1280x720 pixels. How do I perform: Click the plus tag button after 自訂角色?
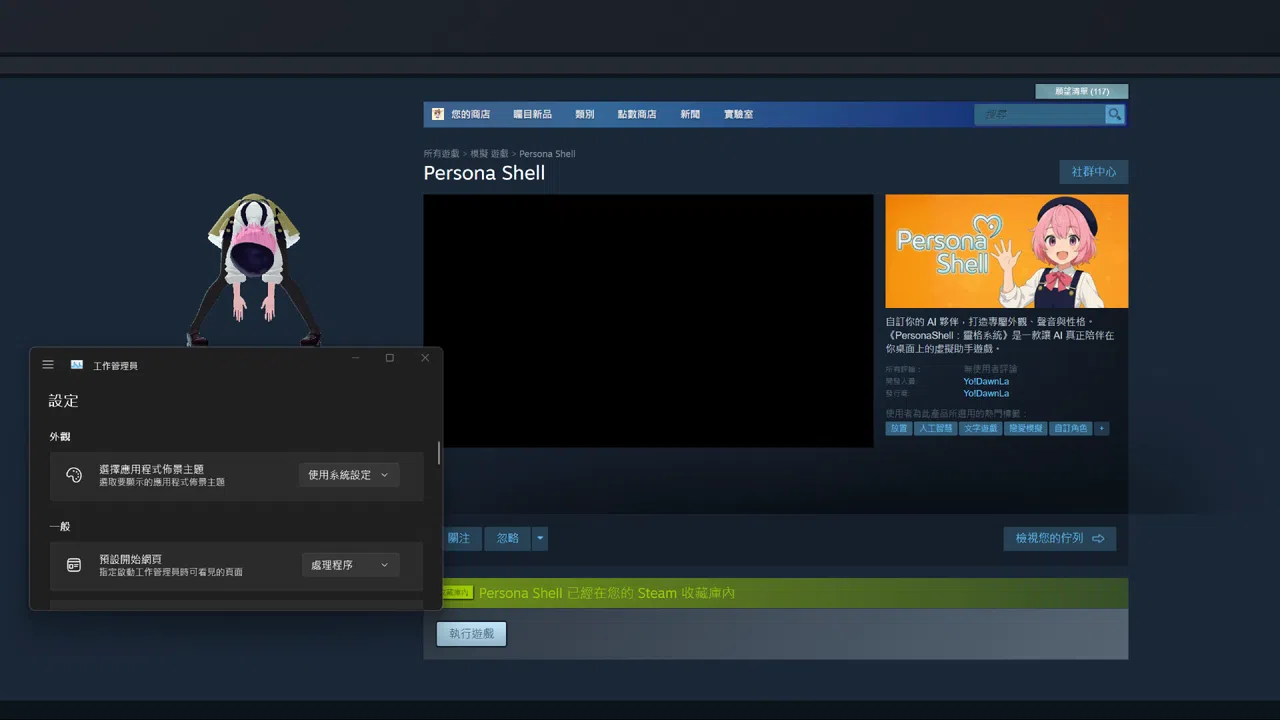pos(1102,428)
